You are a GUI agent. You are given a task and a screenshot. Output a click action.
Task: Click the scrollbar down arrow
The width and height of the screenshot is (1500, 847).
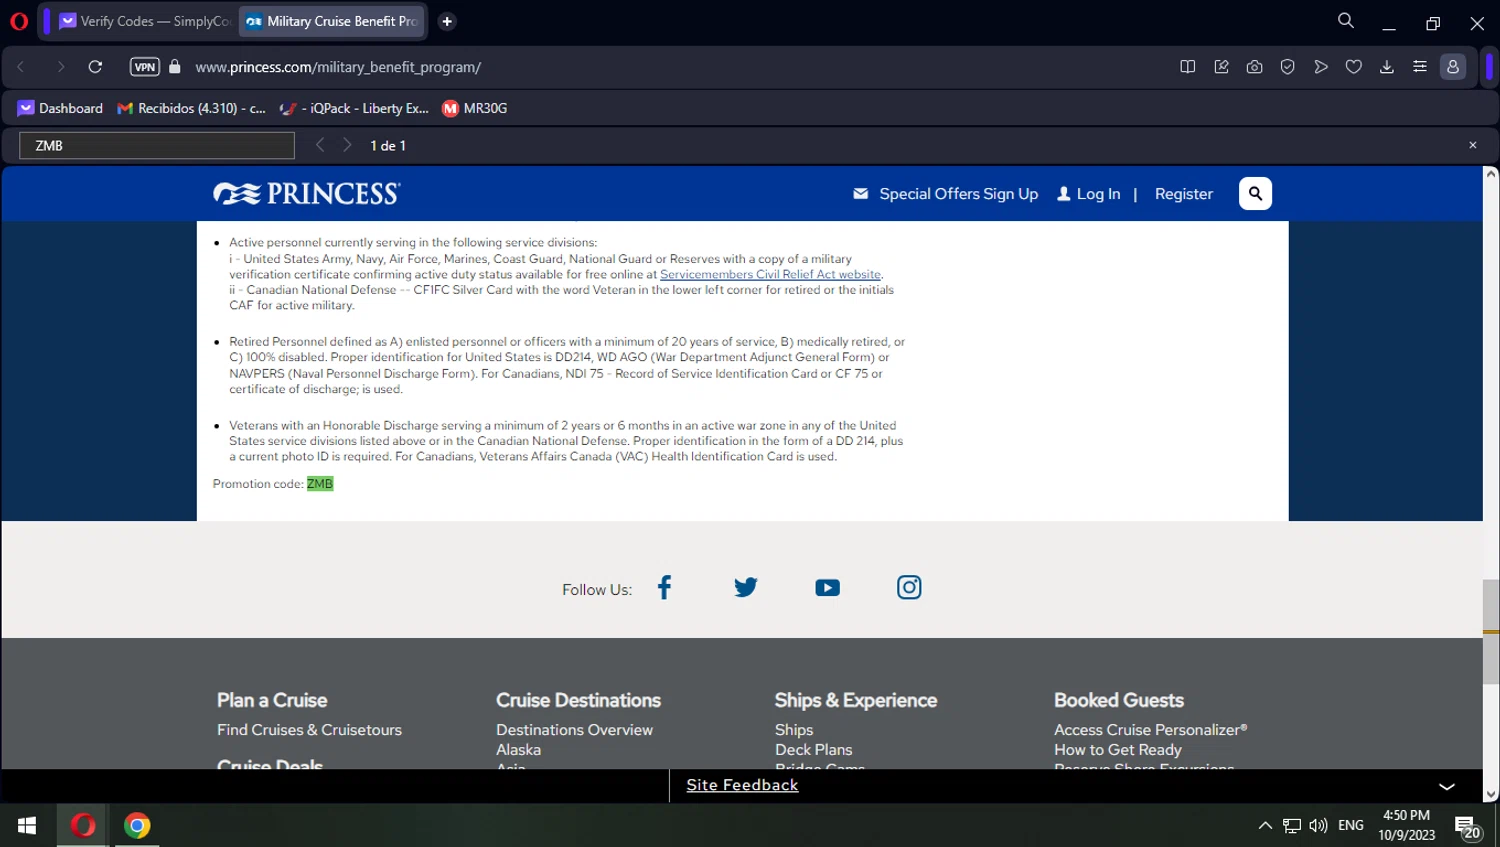pyautogui.click(x=1491, y=795)
